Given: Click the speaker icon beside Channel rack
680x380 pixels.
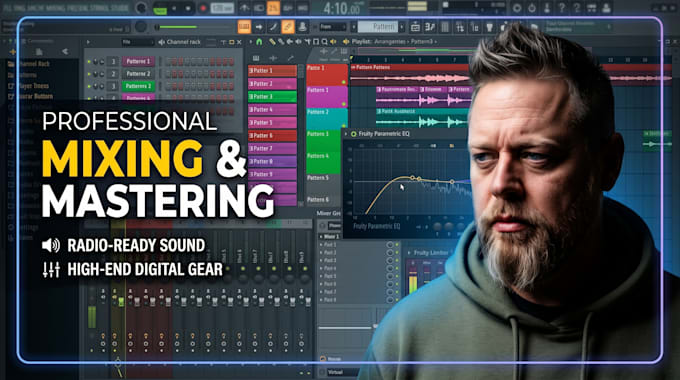Looking at the screenshot, I should tap(161, 42).
